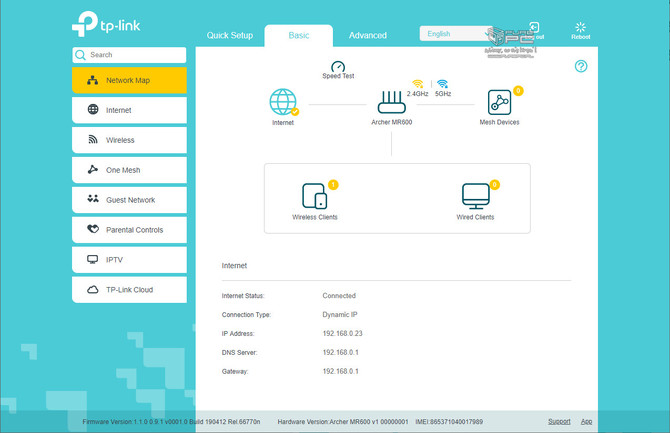Click the IP address 192.168.0.23

click(x=342, y=333)
